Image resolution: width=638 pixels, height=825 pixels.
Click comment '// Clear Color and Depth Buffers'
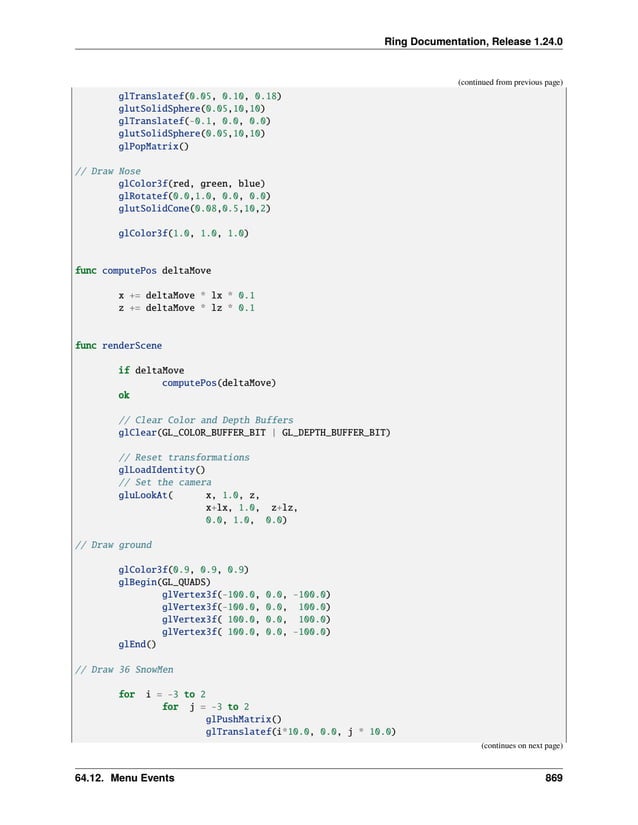point(206,420)
